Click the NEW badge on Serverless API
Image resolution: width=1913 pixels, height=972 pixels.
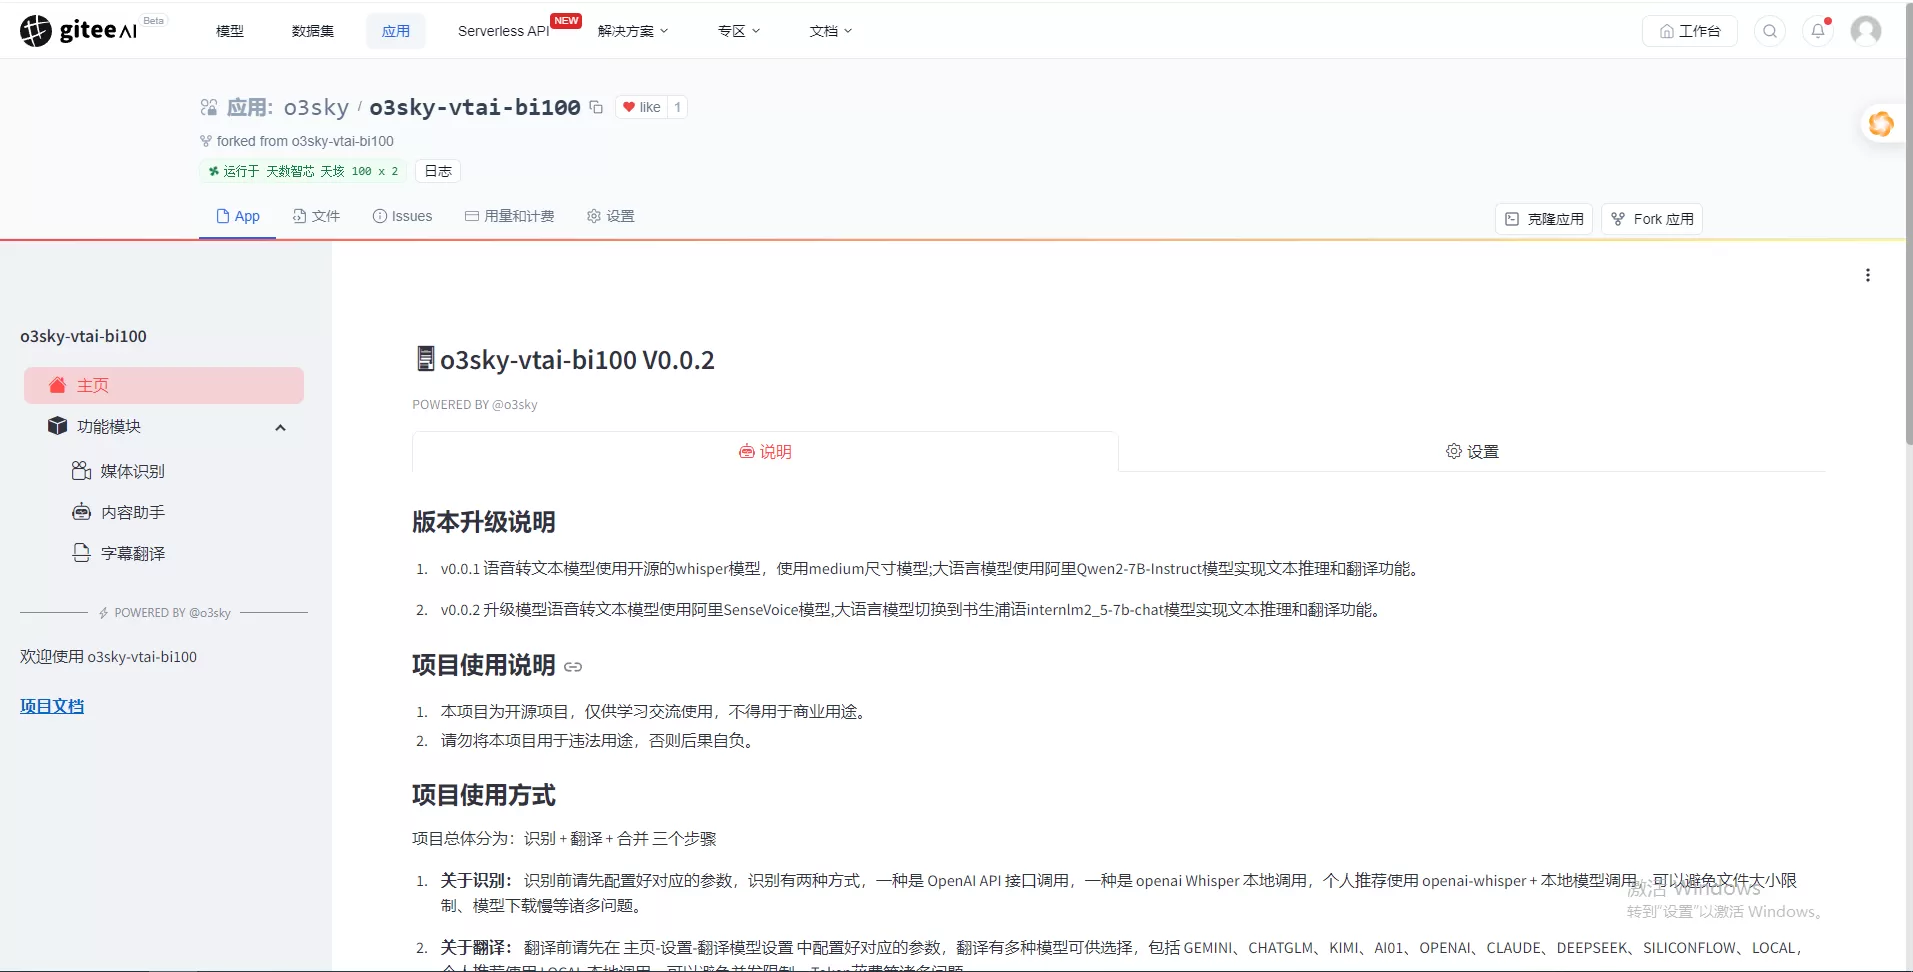566,21
